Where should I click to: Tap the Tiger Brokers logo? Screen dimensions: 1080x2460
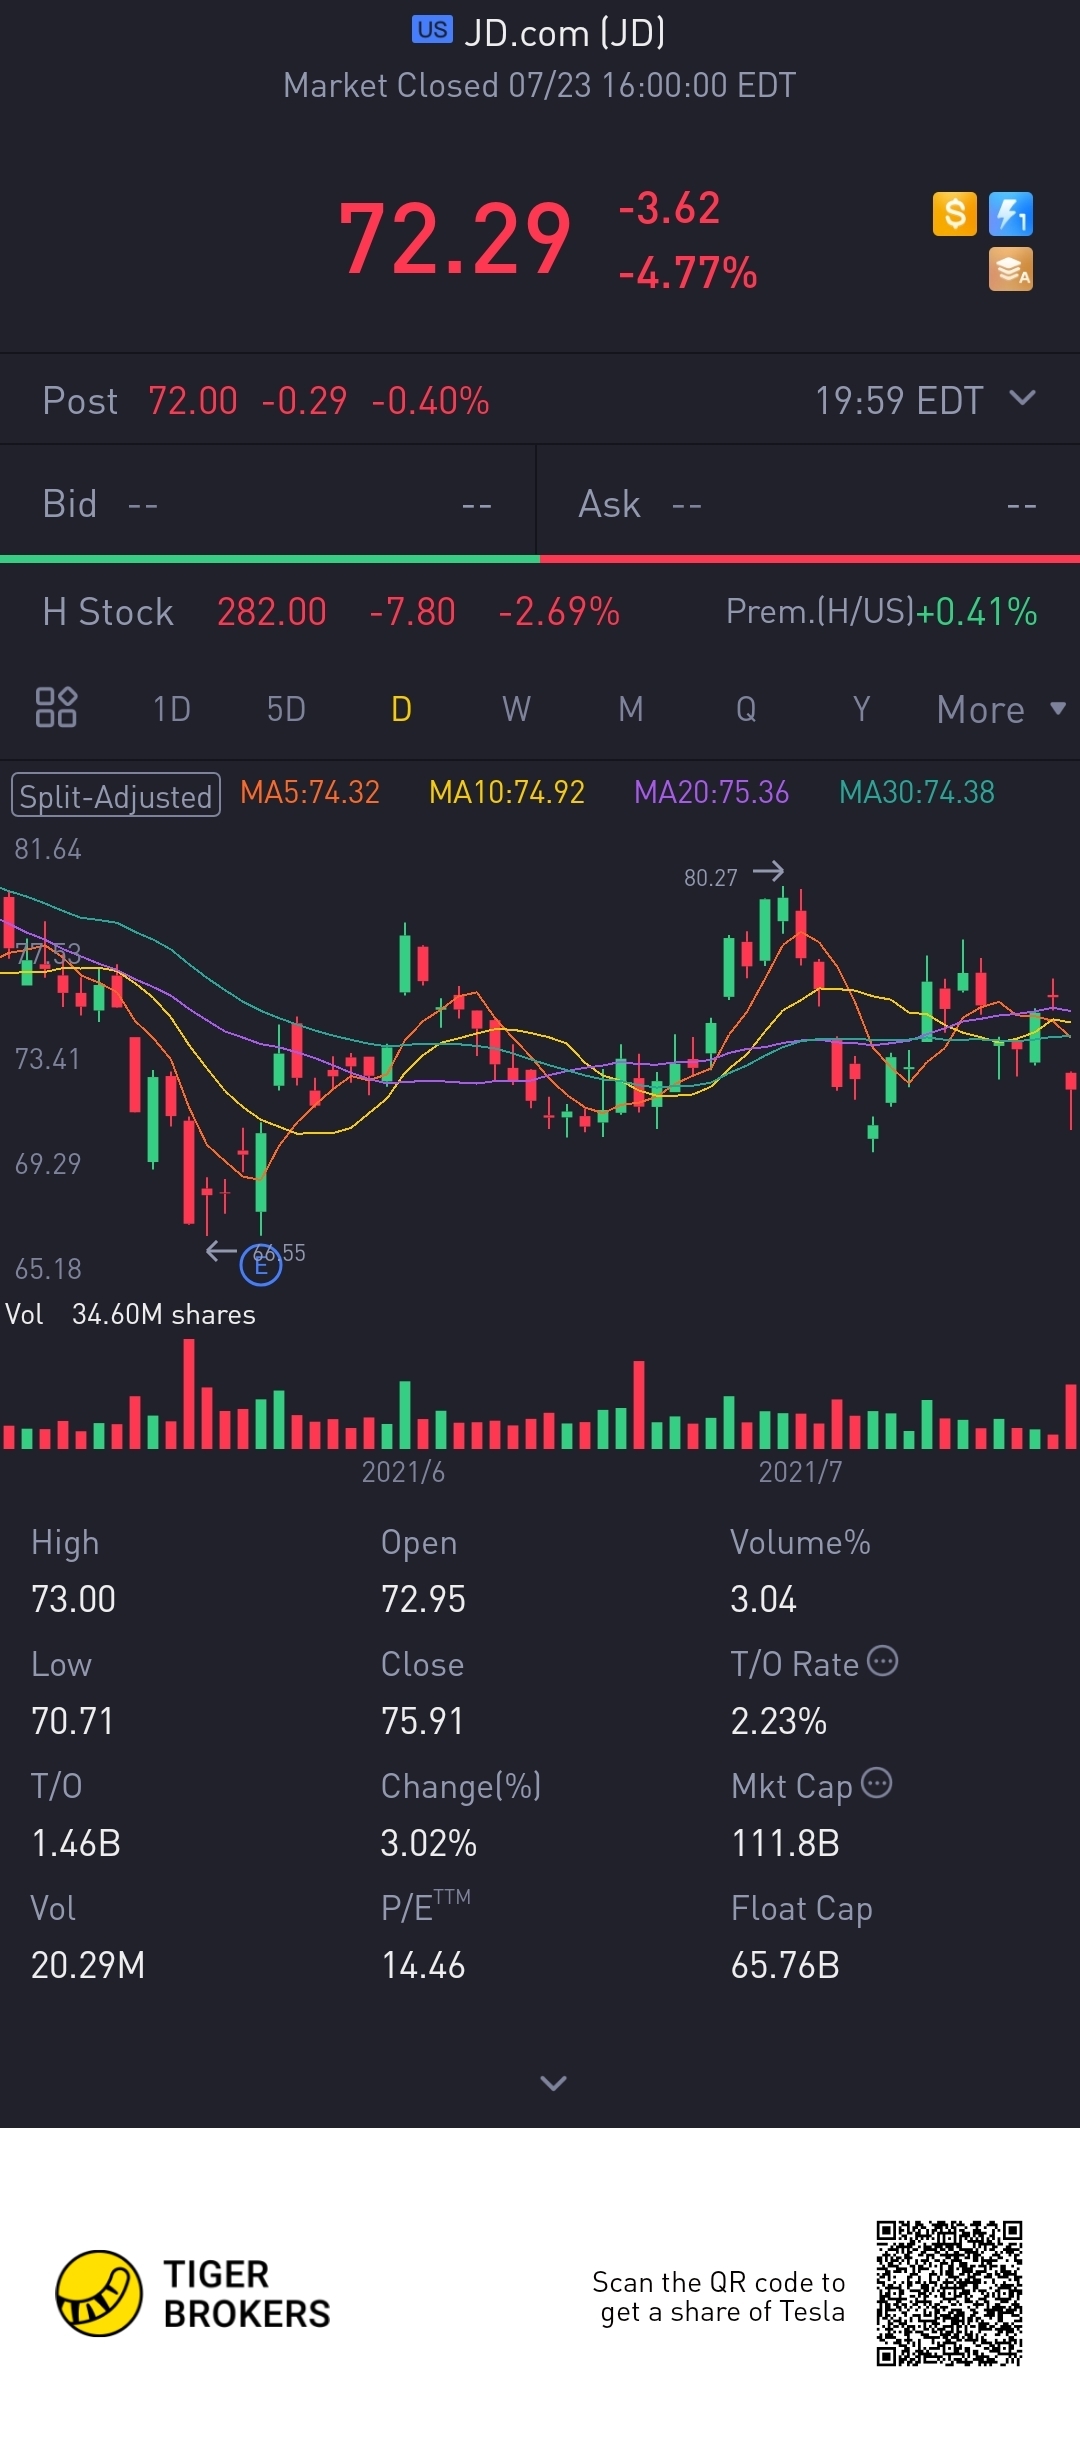click(x=193, y=2294)
